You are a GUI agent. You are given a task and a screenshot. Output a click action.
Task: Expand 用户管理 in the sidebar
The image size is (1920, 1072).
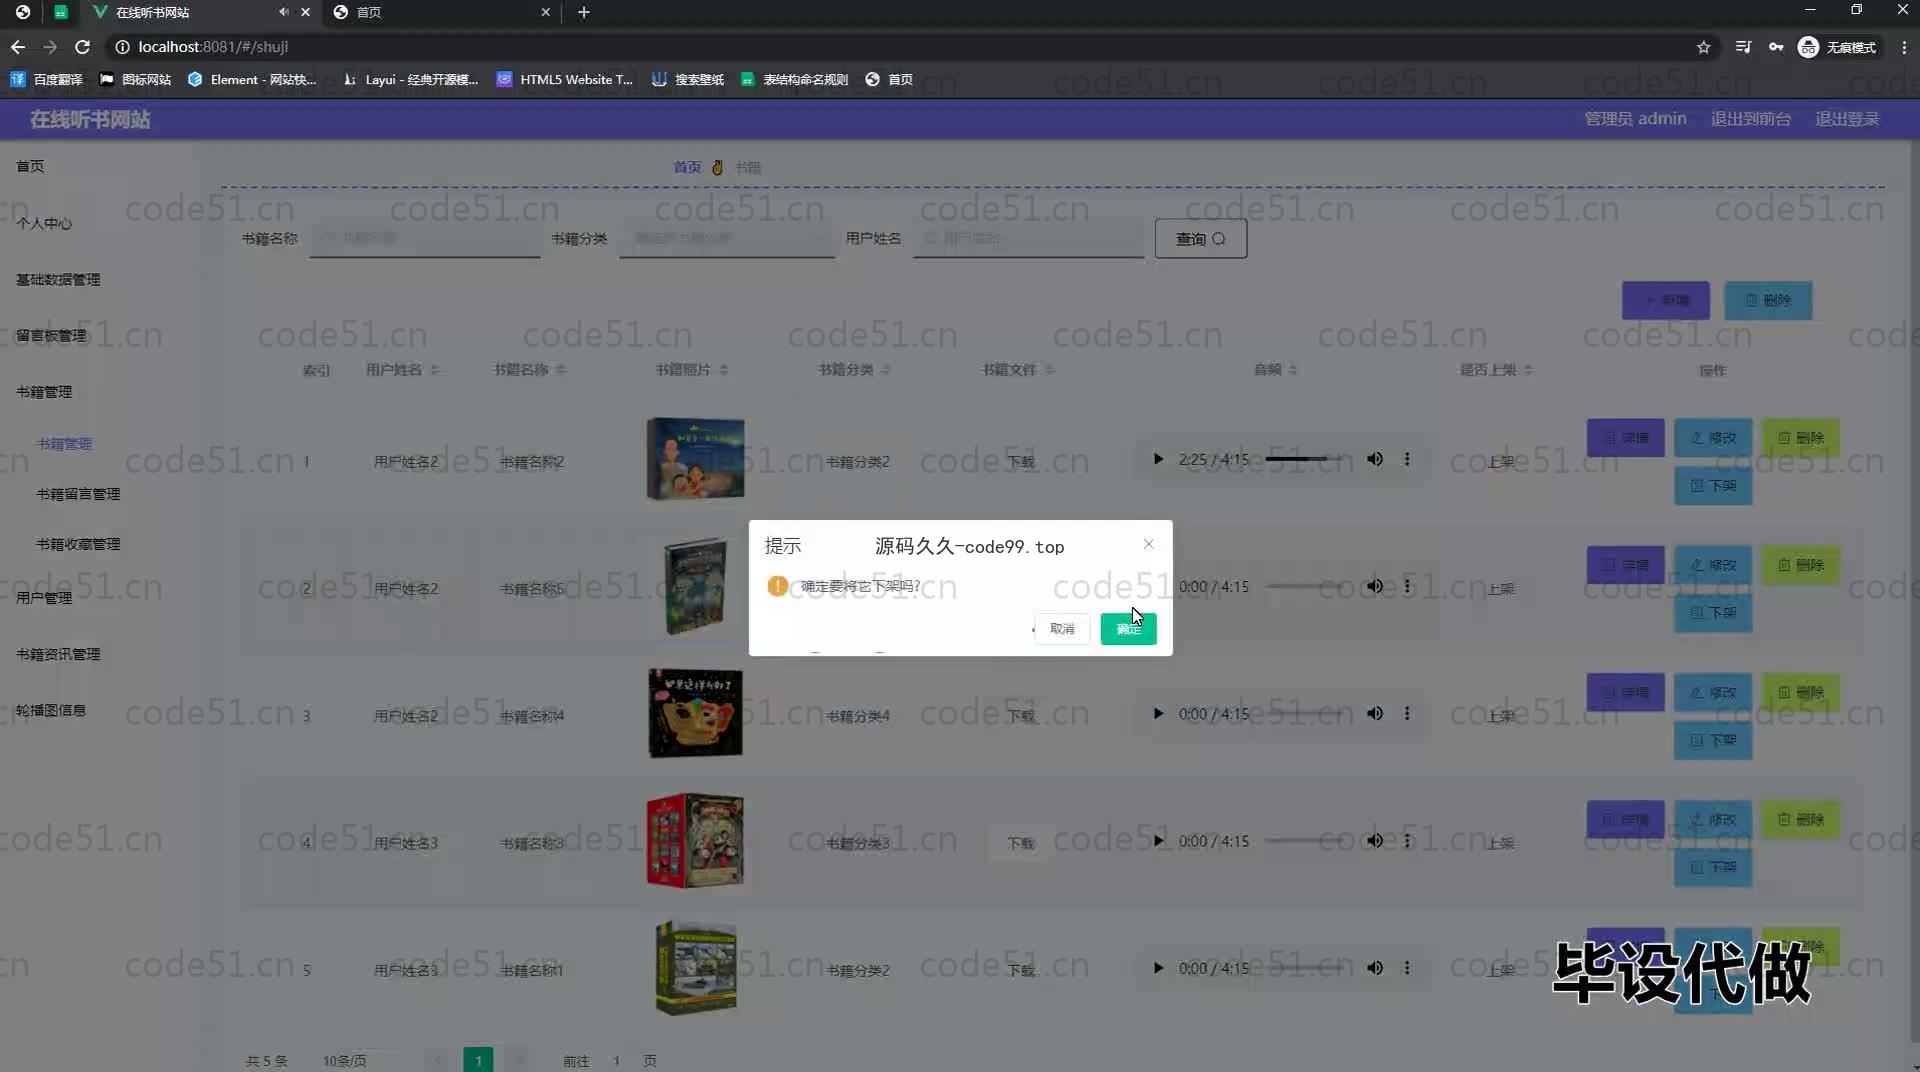(44, 597)
